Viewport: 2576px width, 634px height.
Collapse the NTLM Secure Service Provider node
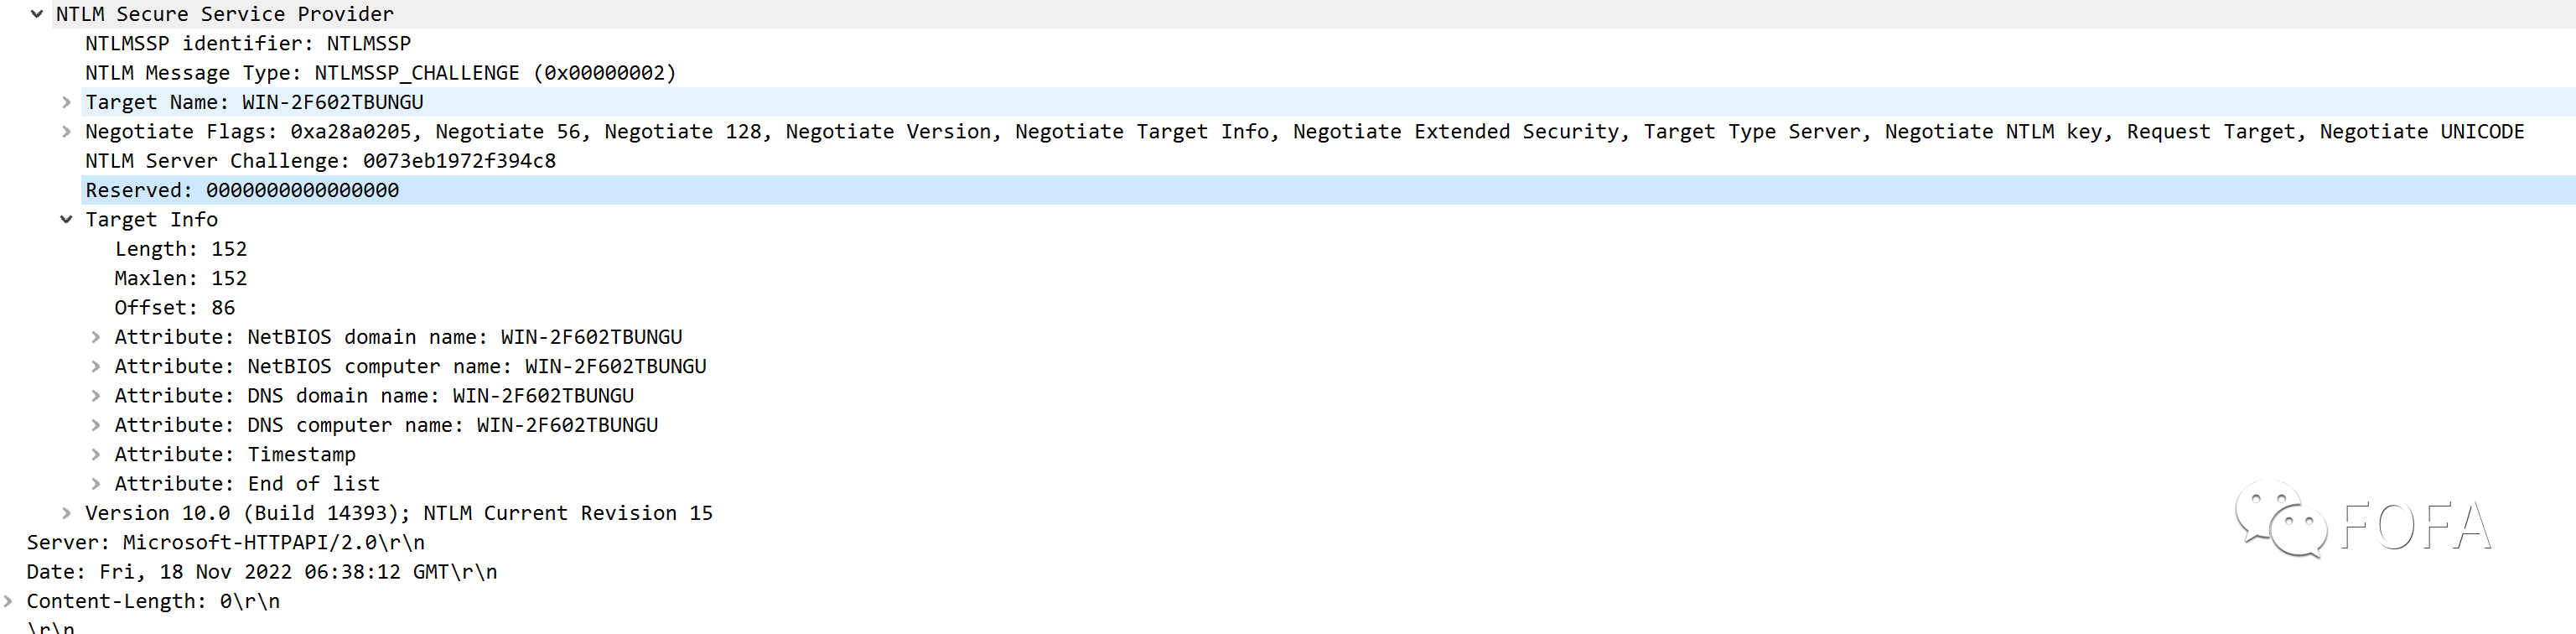click(x=37, y=14)
